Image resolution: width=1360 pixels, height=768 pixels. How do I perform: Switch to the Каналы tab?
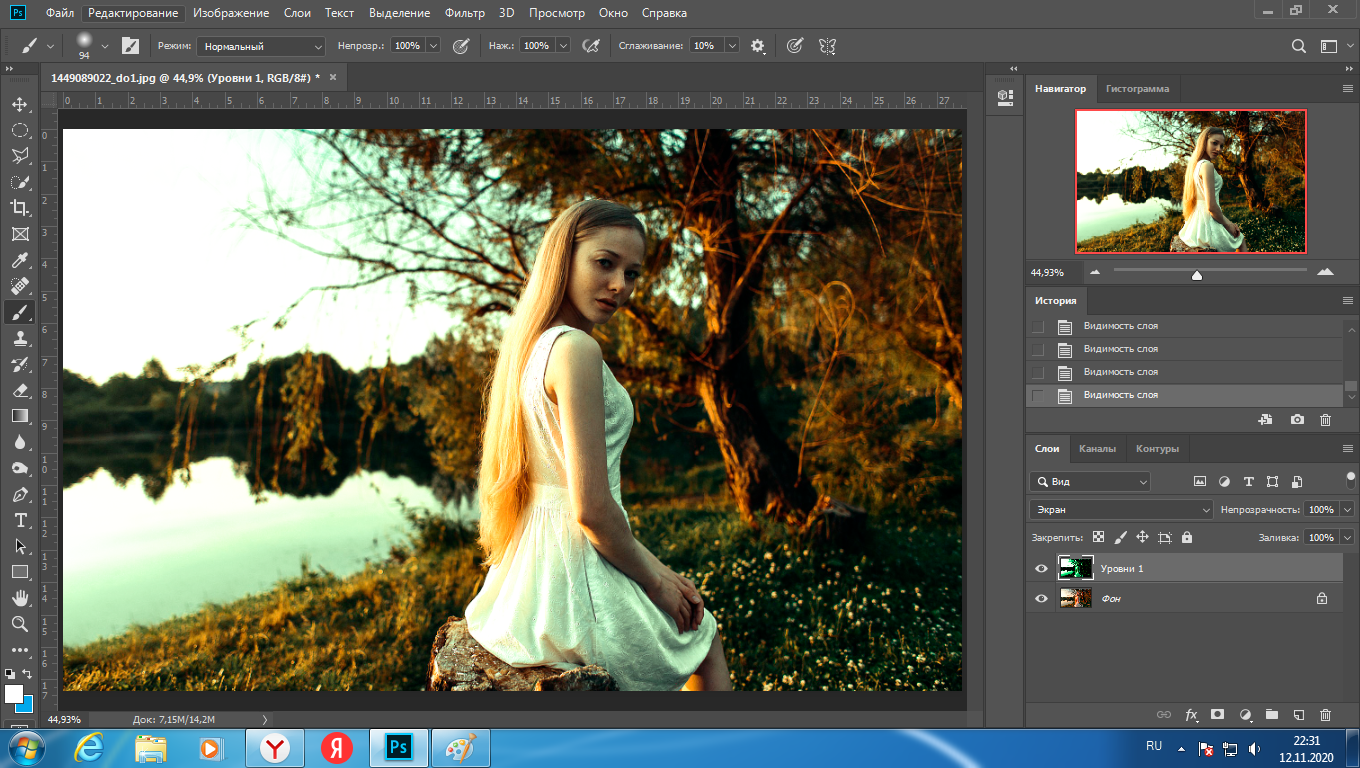point(1097,449)
